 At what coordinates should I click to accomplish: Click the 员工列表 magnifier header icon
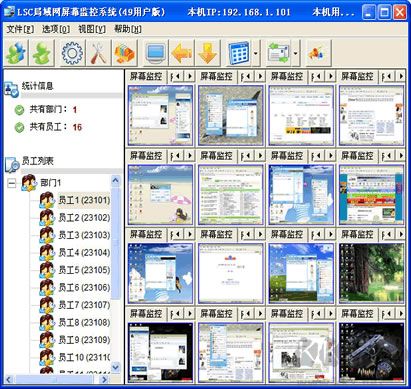tap(12, 164)
